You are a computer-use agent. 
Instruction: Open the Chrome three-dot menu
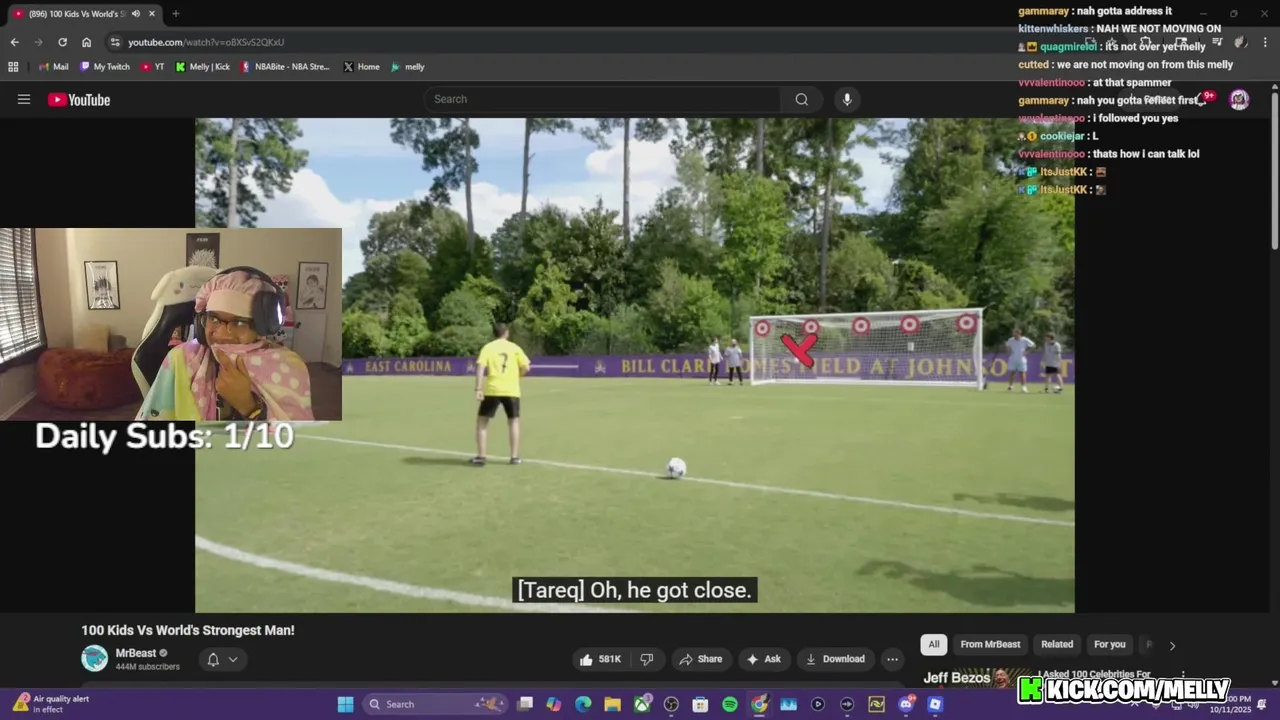pyautogui.click(x=1263, y=42)
